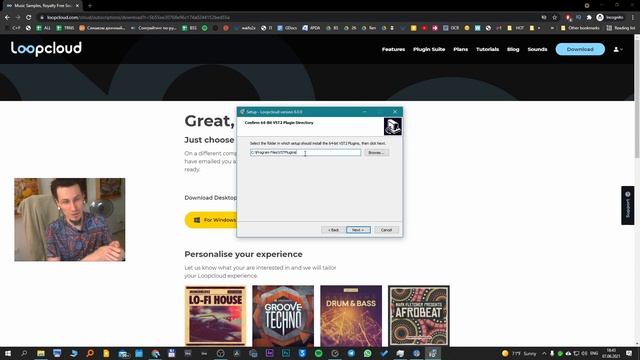
Task: Open File Explorer from the taskbar
Action: pos(41,353)
